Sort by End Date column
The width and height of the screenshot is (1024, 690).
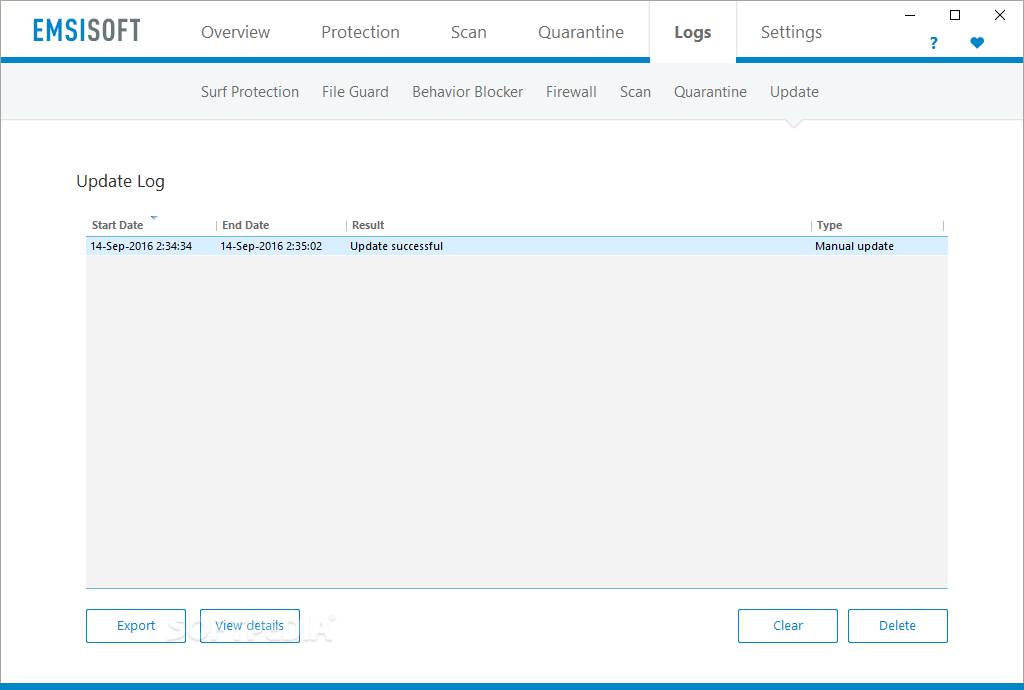tap(246, 225)
